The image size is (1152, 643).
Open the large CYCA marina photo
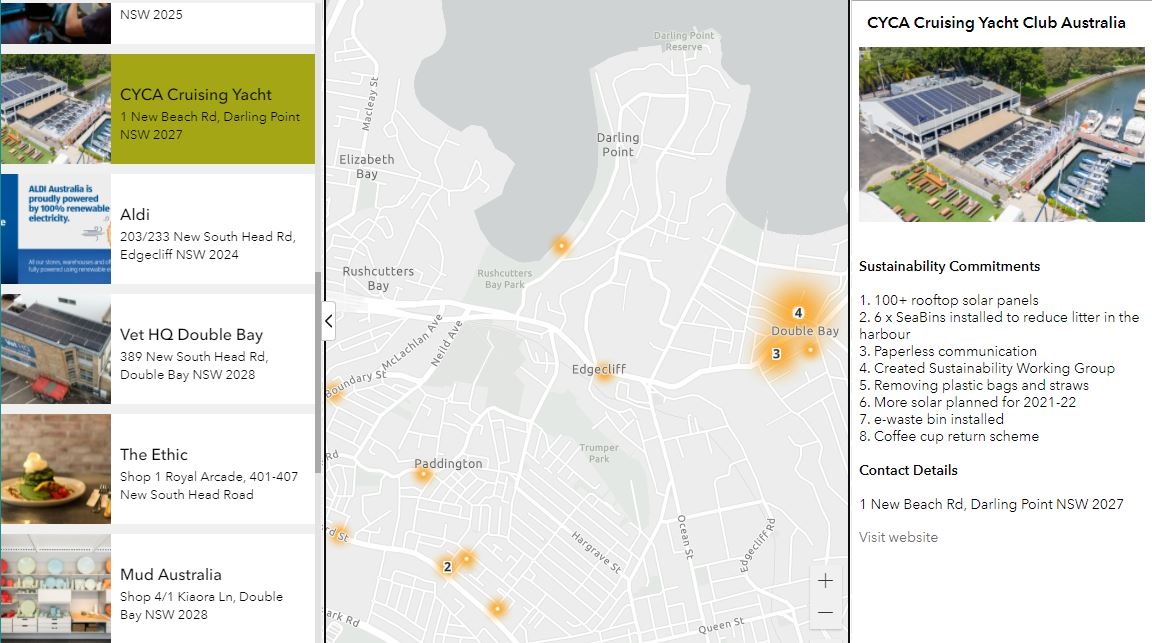(x=1001, y=134)
